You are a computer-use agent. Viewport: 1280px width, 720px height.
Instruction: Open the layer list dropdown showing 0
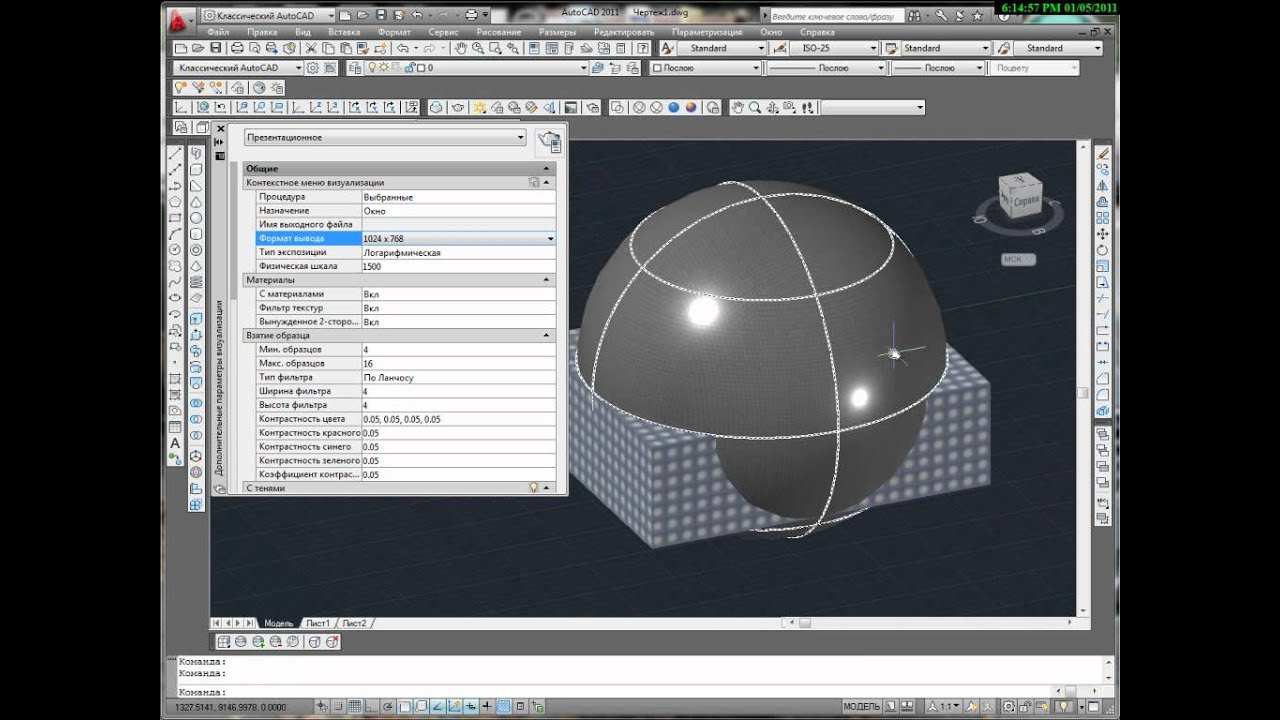click(x=467, y=68)
